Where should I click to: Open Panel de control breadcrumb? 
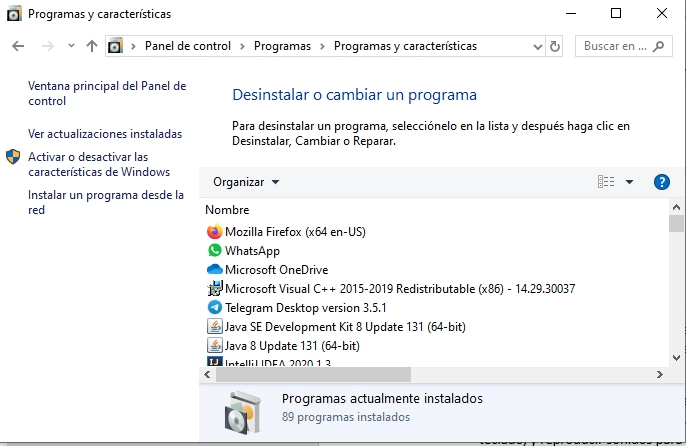(x=188, y=46)
